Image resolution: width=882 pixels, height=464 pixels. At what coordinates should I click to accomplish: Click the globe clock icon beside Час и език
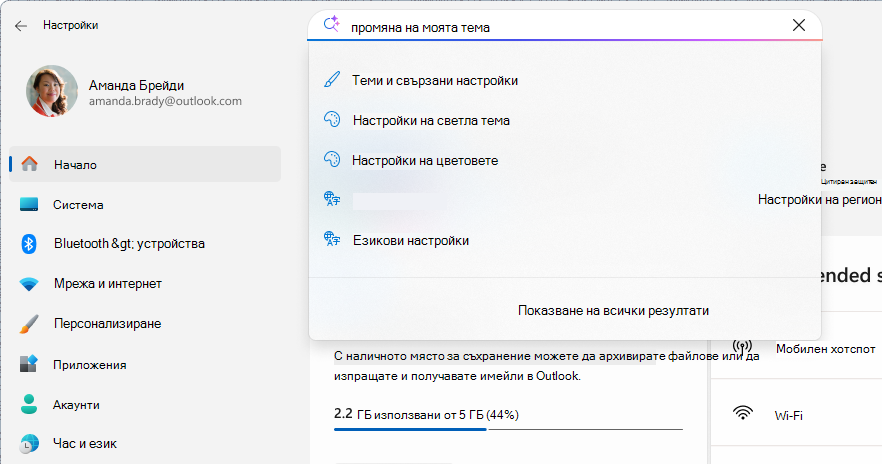coord(29,444)
